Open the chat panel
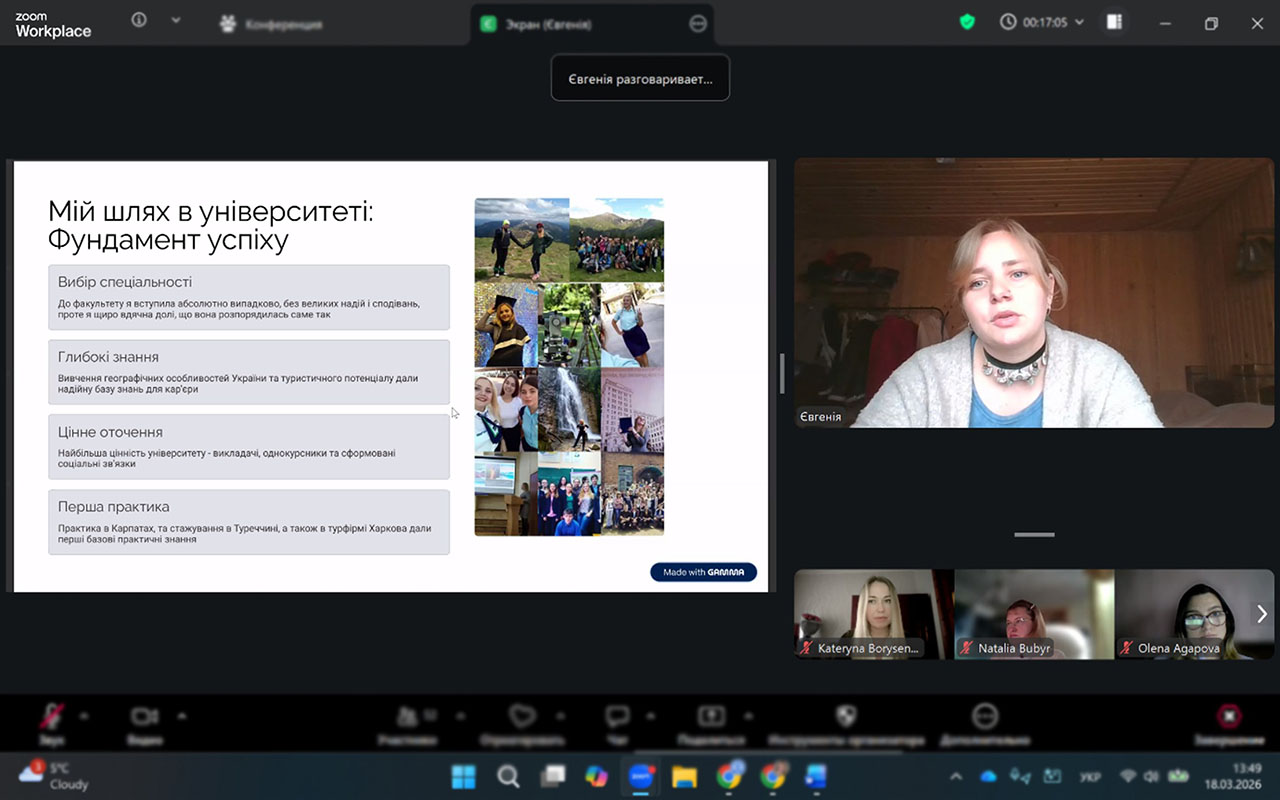 [617, 716]
